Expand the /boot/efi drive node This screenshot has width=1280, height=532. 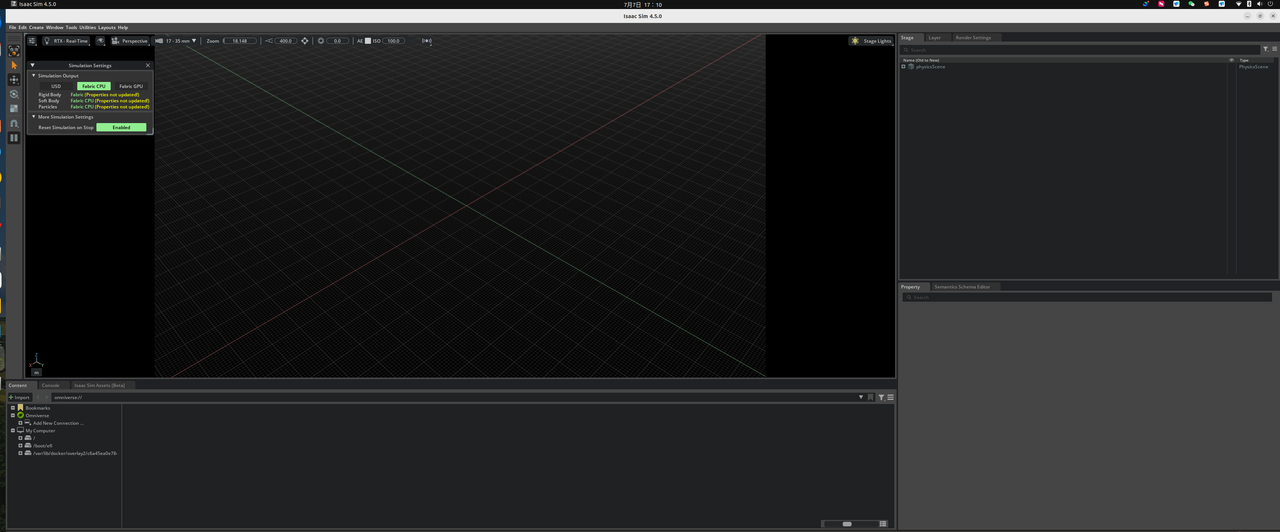coord(20,445)
